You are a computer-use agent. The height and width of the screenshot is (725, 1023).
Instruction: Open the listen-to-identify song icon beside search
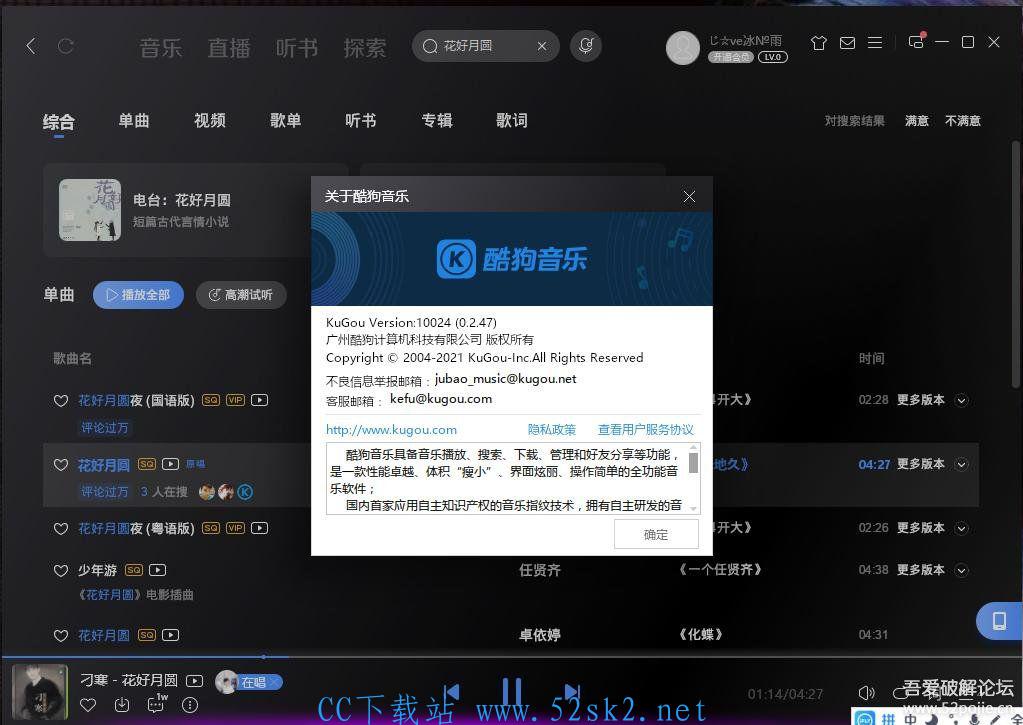586,46
